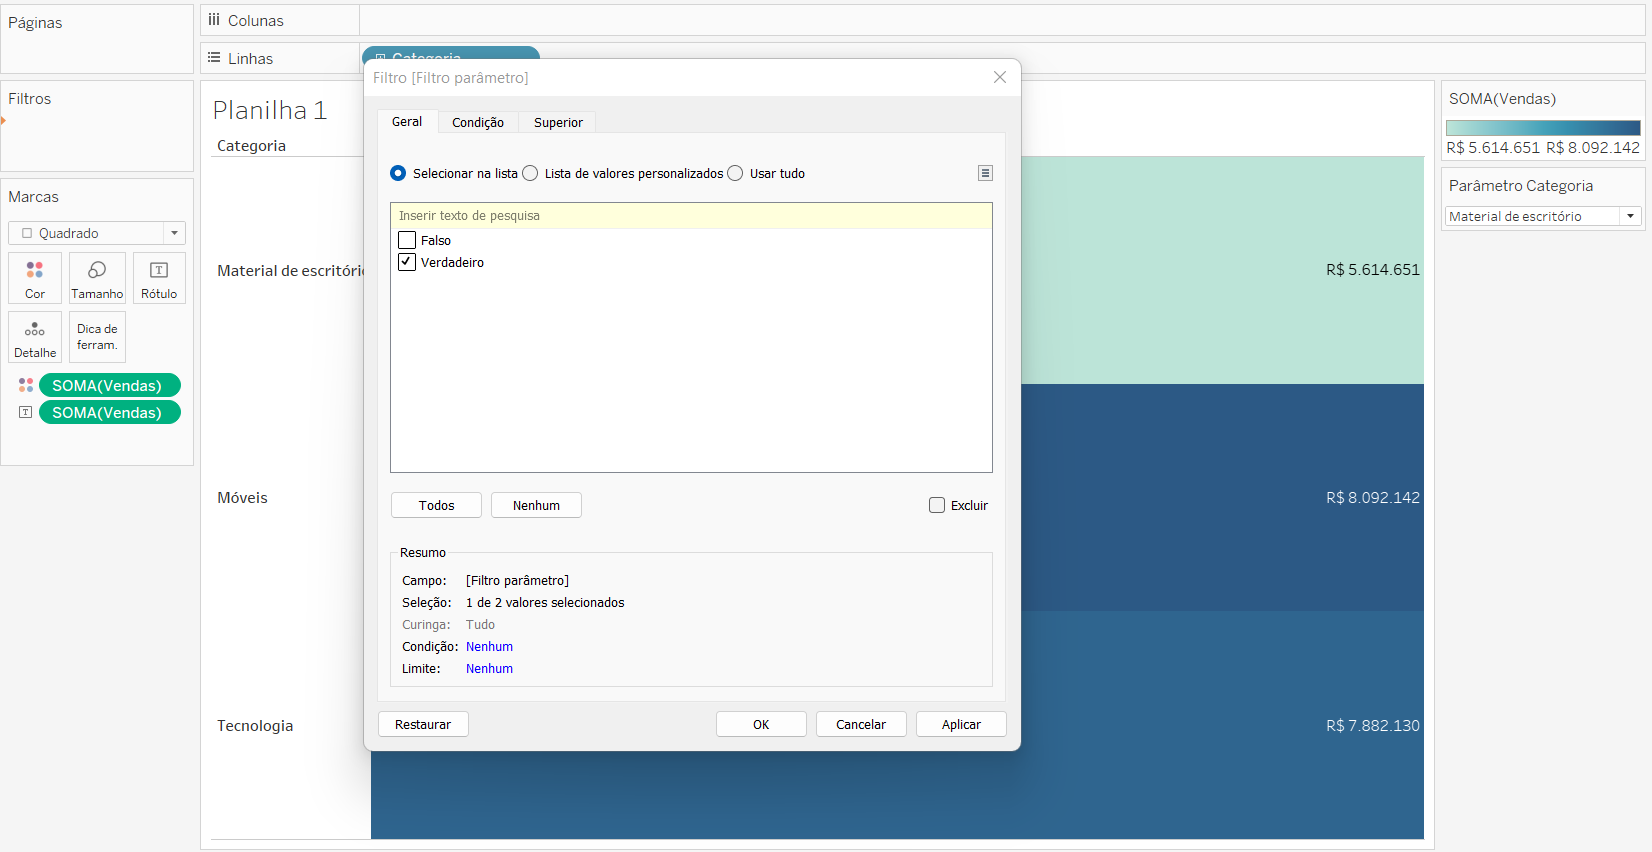Choose Usar tudo radio option

[735, 173]
